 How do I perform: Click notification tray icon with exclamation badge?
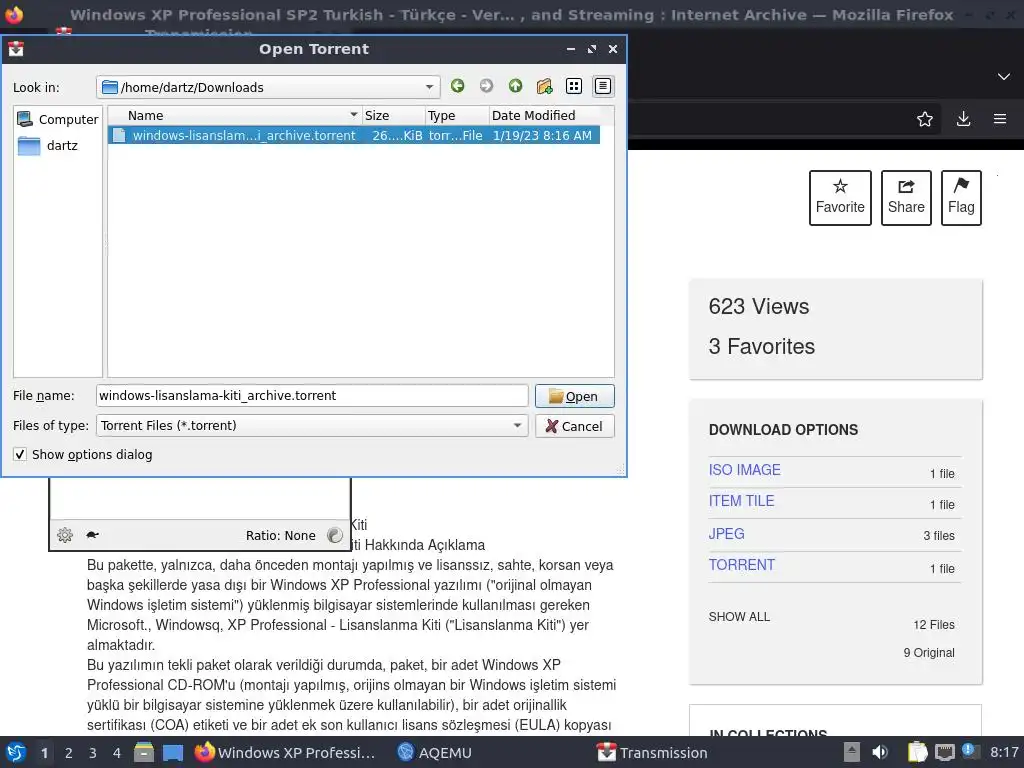[970, 751]
